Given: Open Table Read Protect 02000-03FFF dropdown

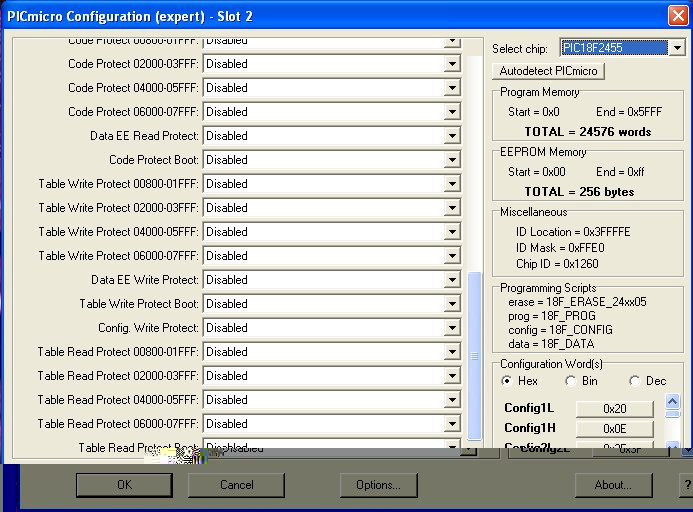Looking at the screenshot, I should click(452, 376).
